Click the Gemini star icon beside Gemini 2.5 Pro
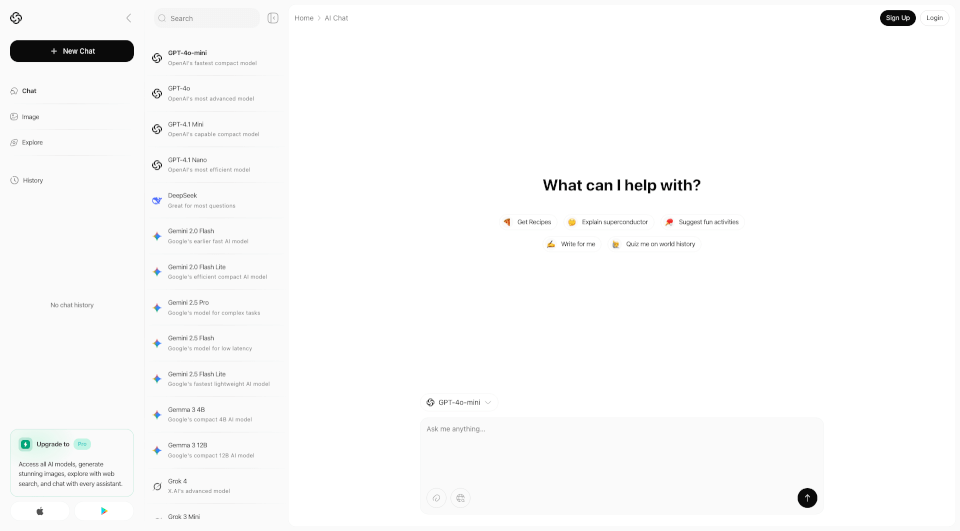This screenshot has height=531, width=960. click(157, 307)
